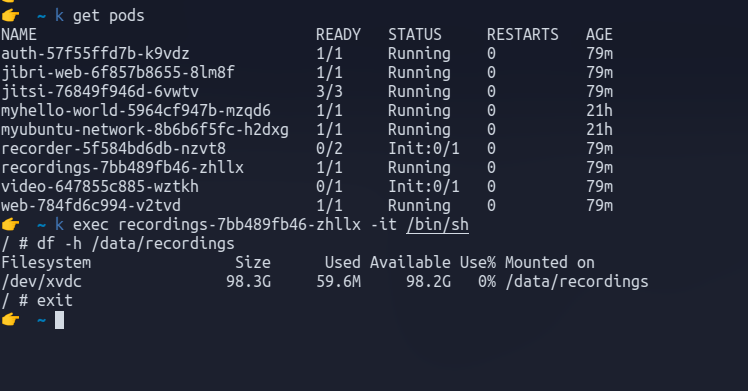Click recordings-7bb489fb46-zhllx in the exec command
Image resolution: width=748 pixels, height=391 pixels.
239,224
